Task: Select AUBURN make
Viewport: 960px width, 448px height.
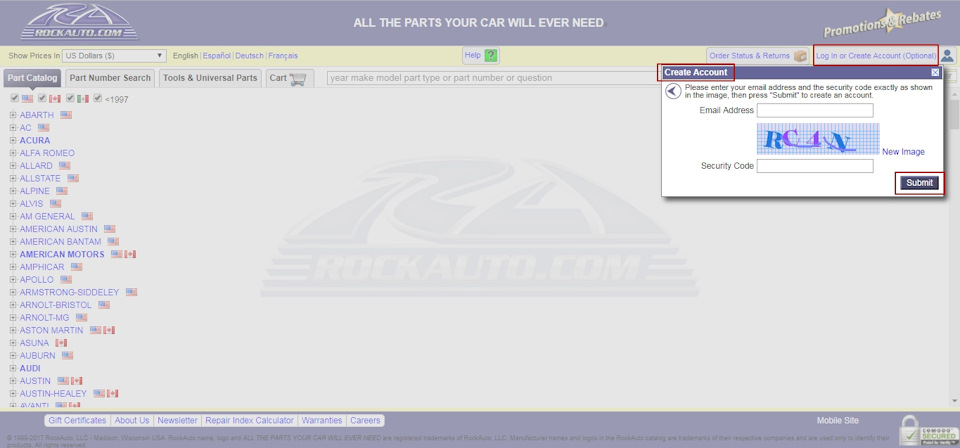Action: (x=37, y=356)
